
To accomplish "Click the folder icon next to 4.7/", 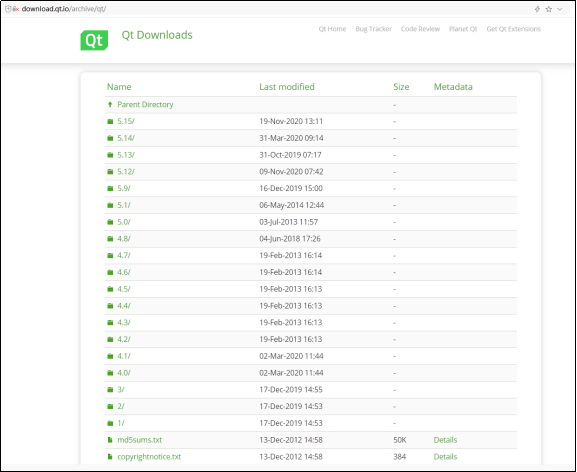I will click(x=110, y=255).
